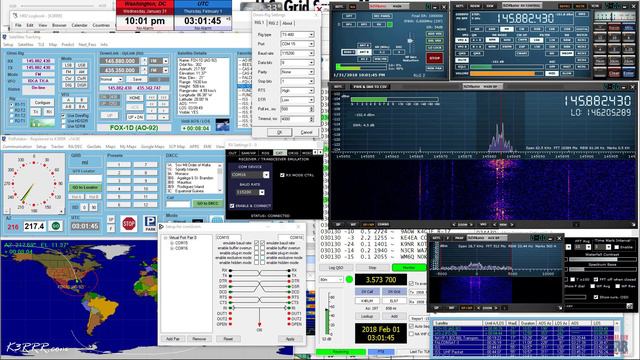Toggle the RX MODE CTRL checkbox
The height and width of the screenshot is (360, 640).
point(282,175)
